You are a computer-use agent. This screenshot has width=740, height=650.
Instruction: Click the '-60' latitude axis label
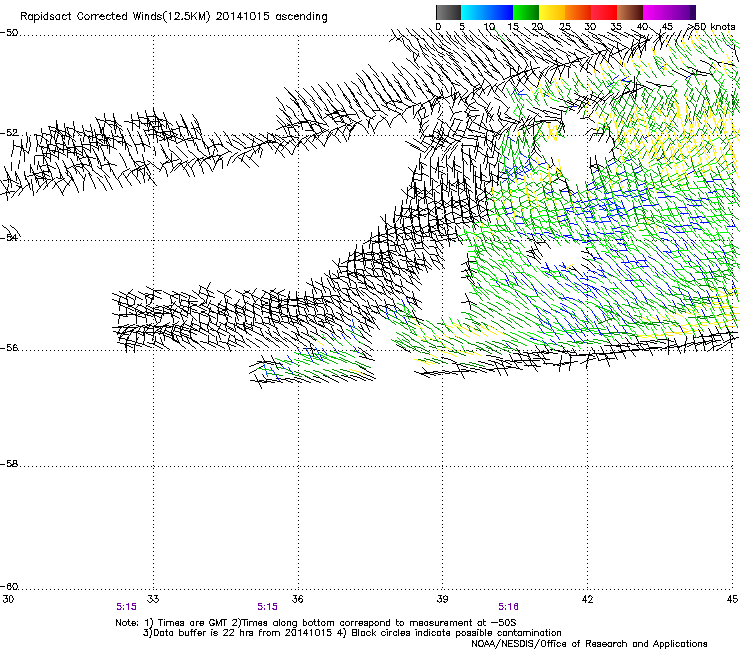pos(9,587)
